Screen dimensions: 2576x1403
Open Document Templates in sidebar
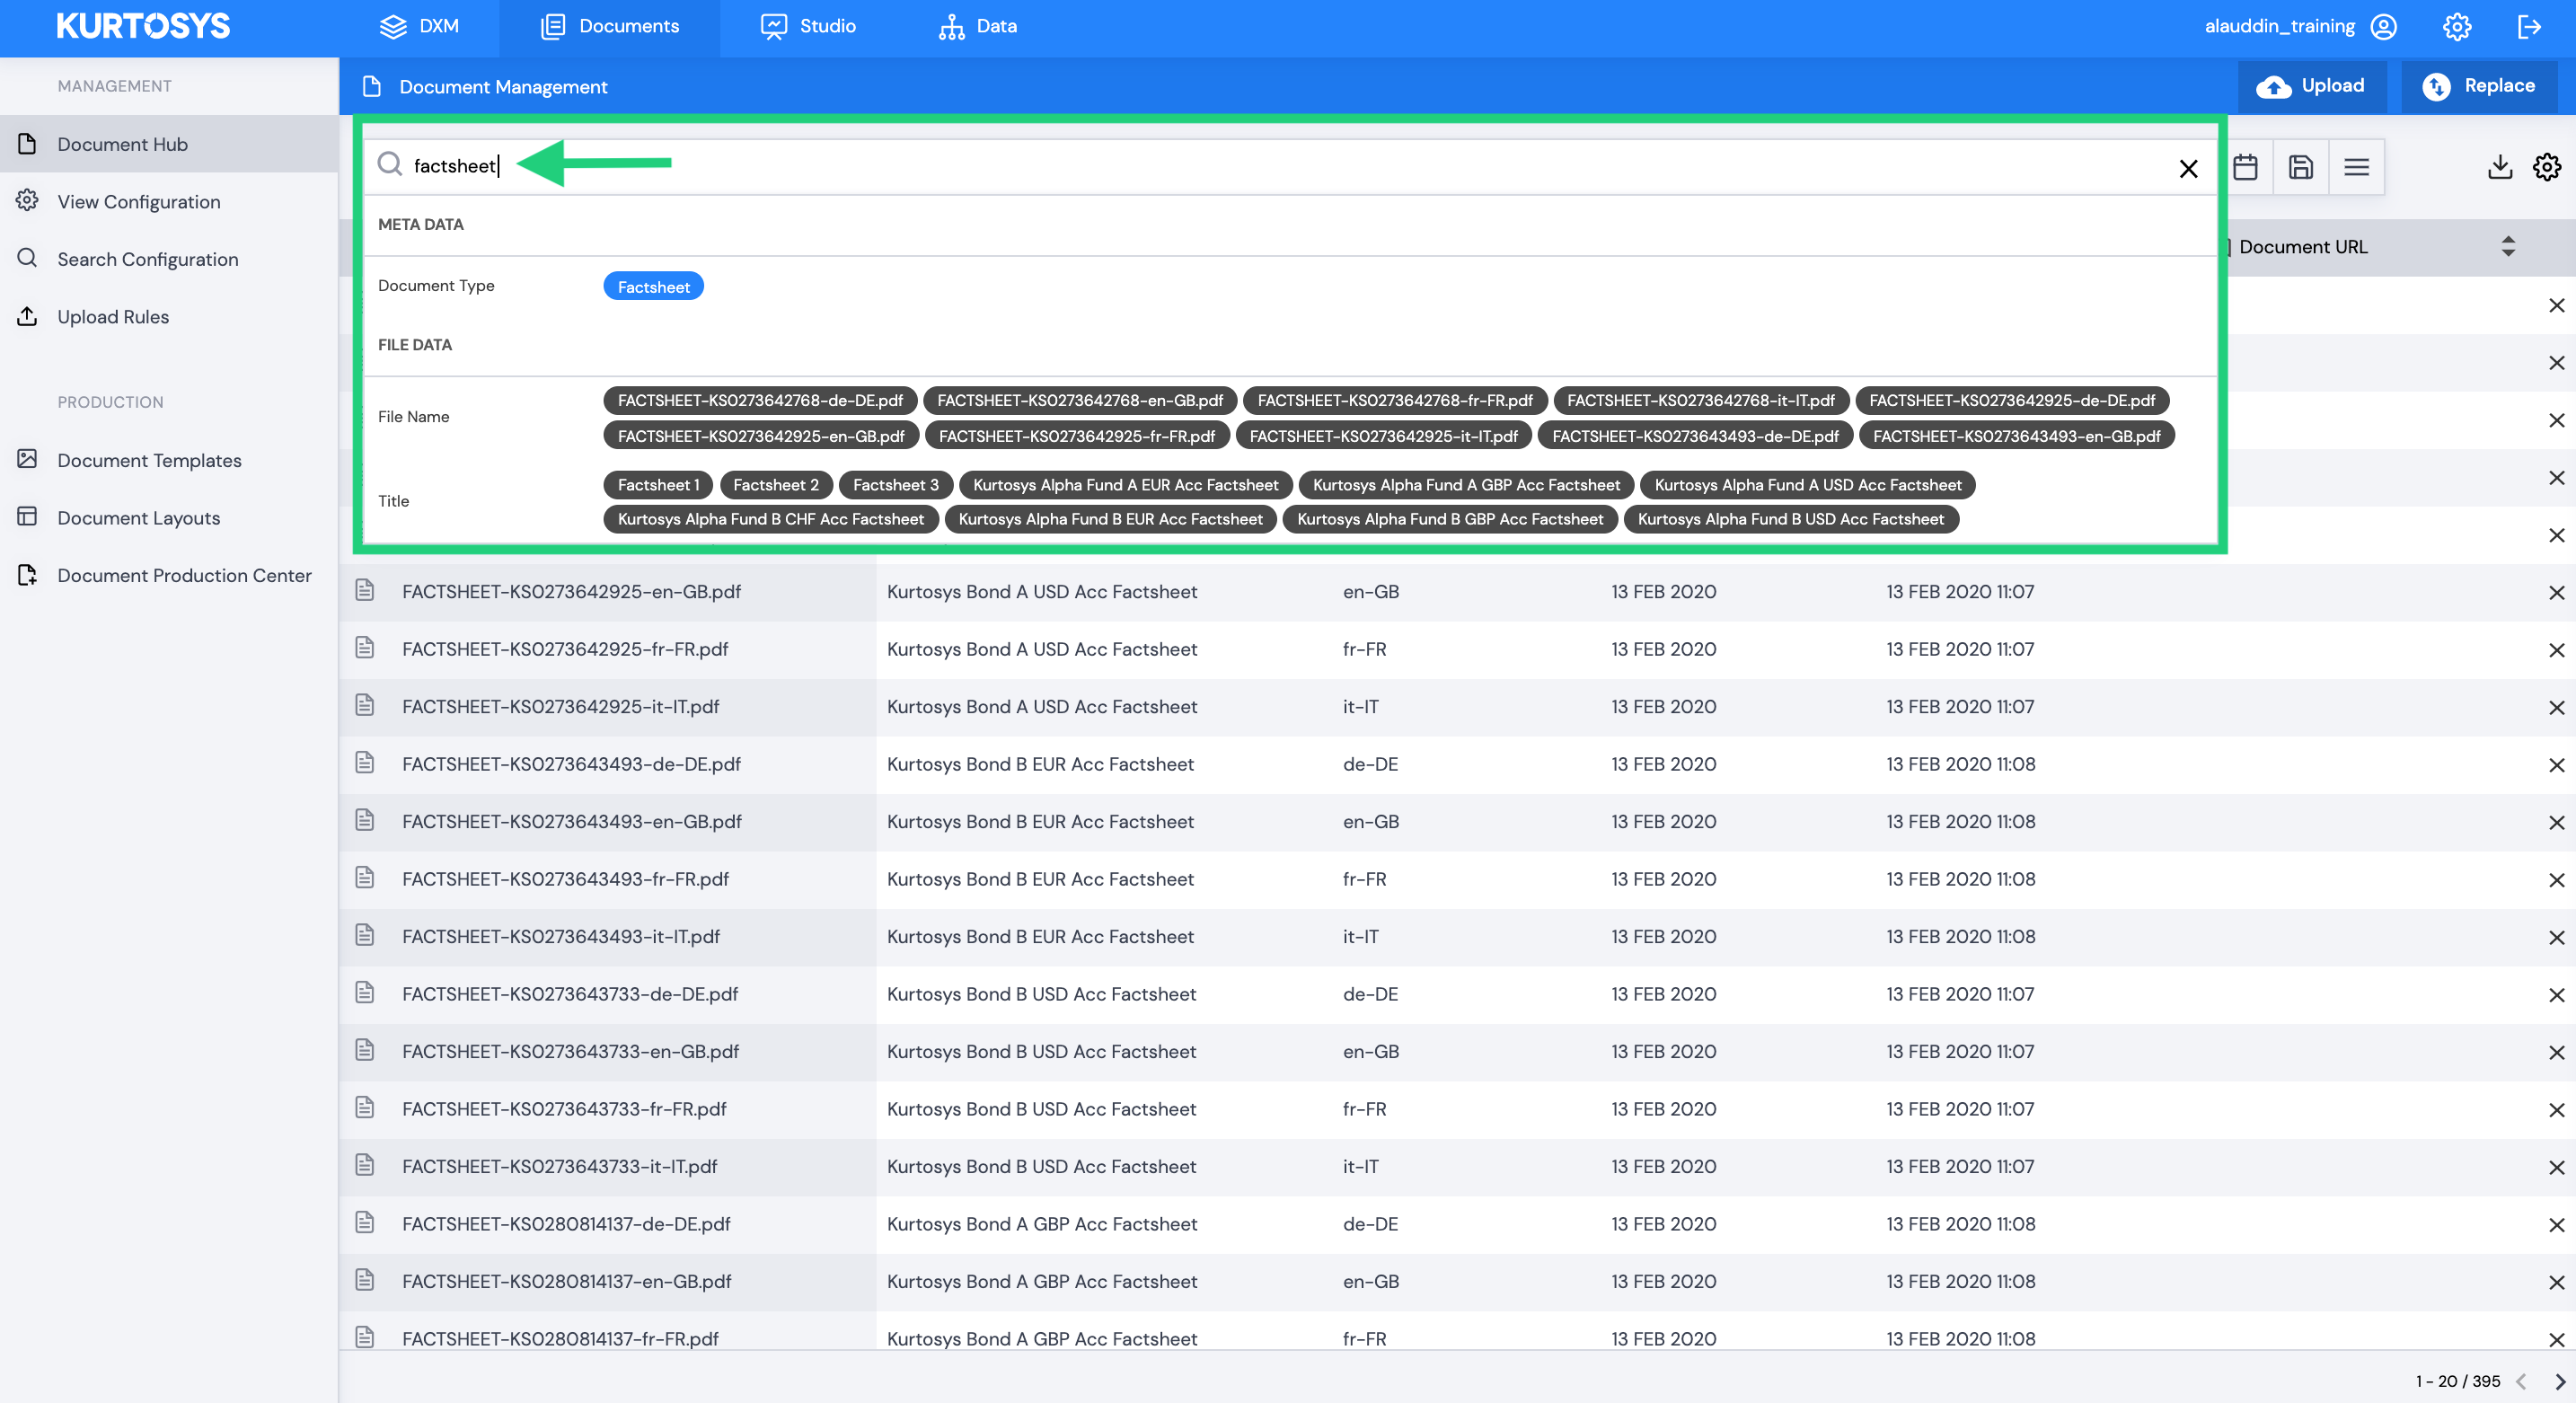coord(169,461)
